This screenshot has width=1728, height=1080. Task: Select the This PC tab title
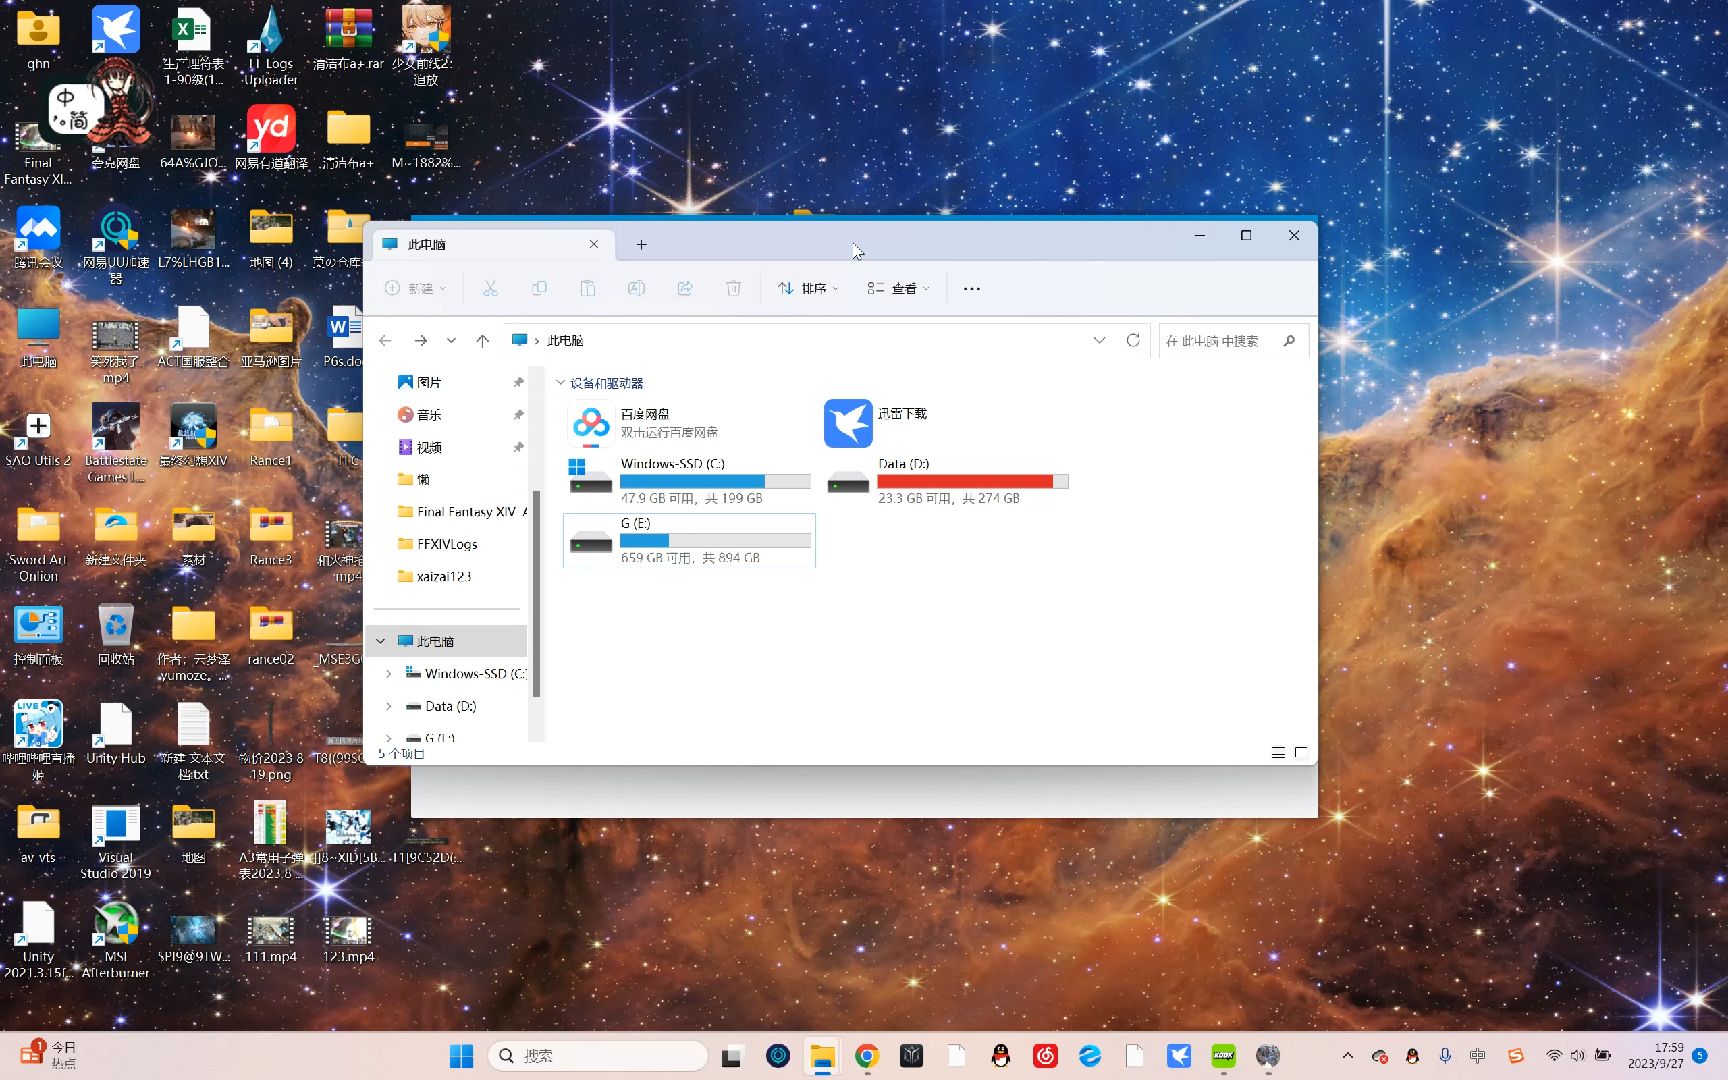point(427,244)
